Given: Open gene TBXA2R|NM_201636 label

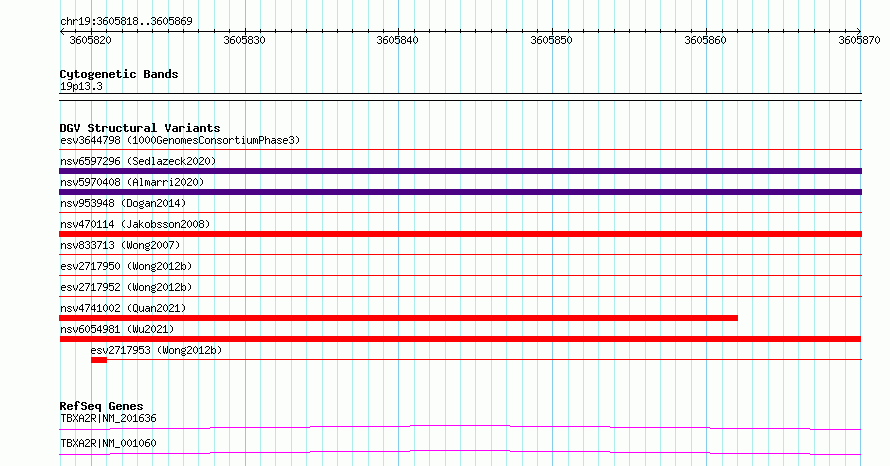Looking at the screenshot, I should tap(108, 418).
